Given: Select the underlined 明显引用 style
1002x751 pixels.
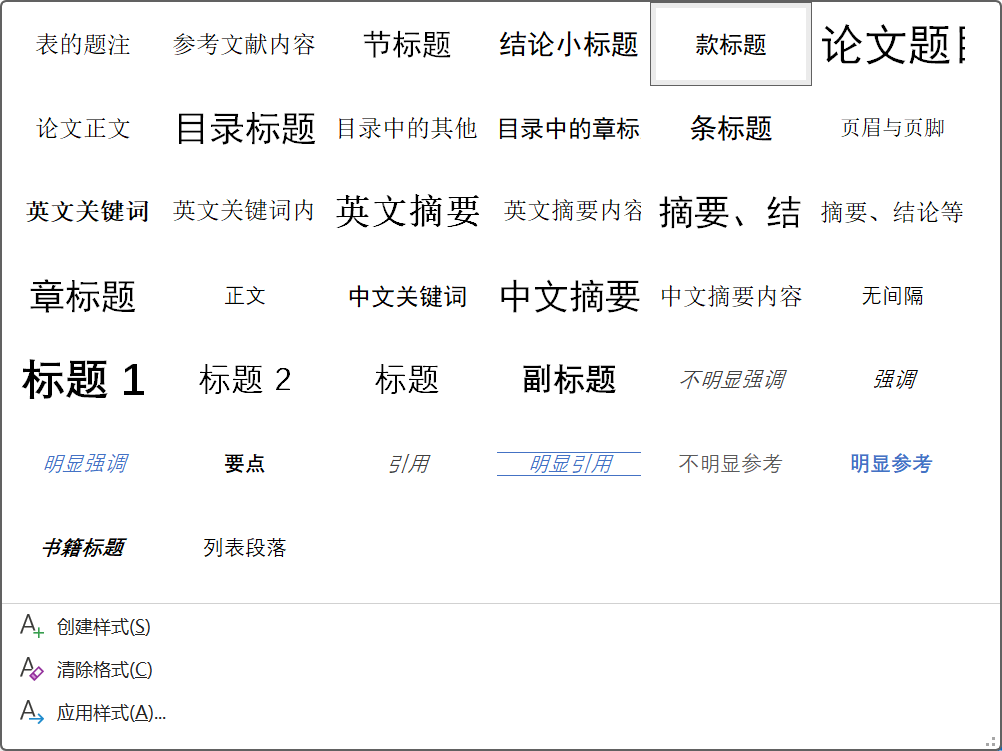Looking at the screenshot, I should click(569, 464).
